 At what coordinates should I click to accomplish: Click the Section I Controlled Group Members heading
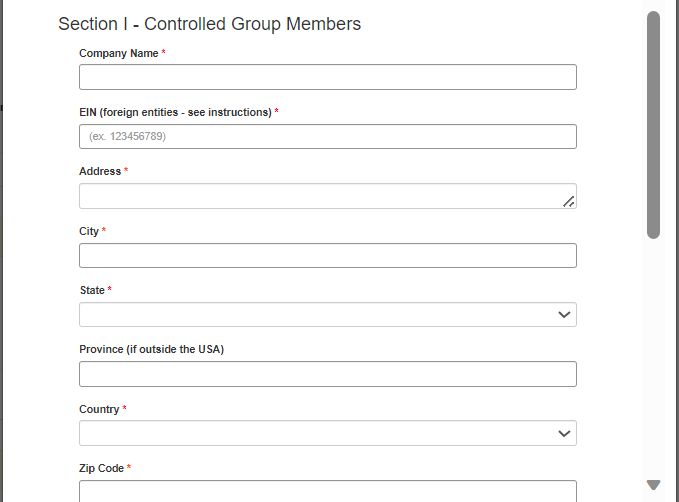tap(210, 24)
